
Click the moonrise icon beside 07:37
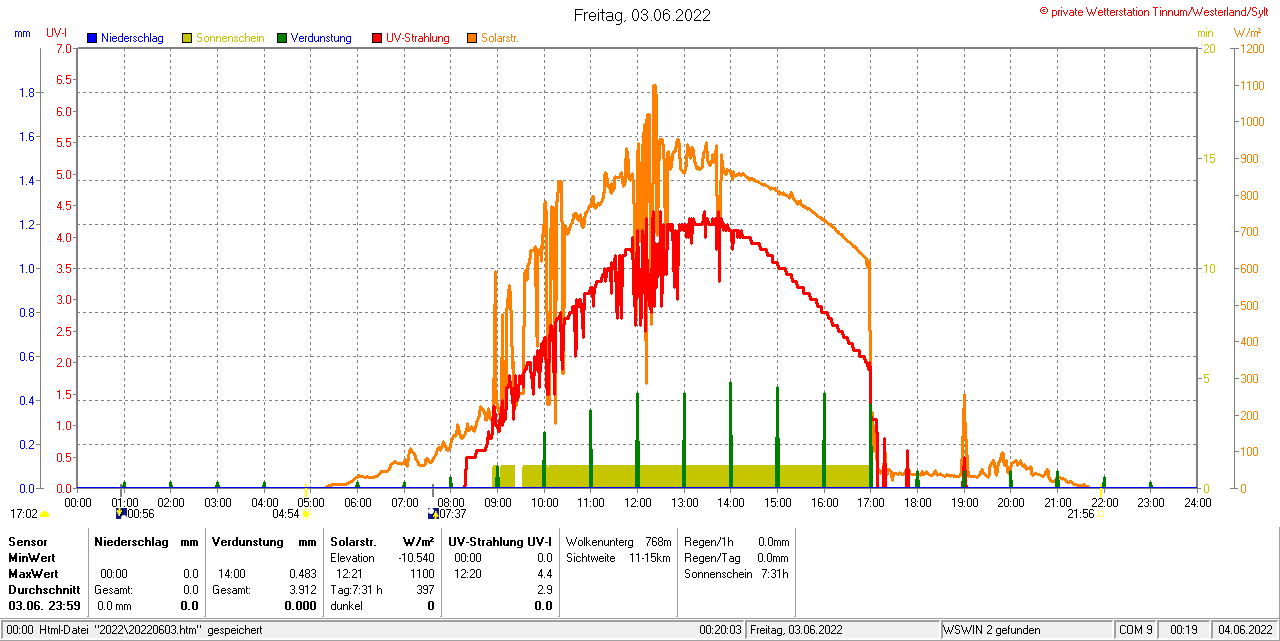coord(432,514)
